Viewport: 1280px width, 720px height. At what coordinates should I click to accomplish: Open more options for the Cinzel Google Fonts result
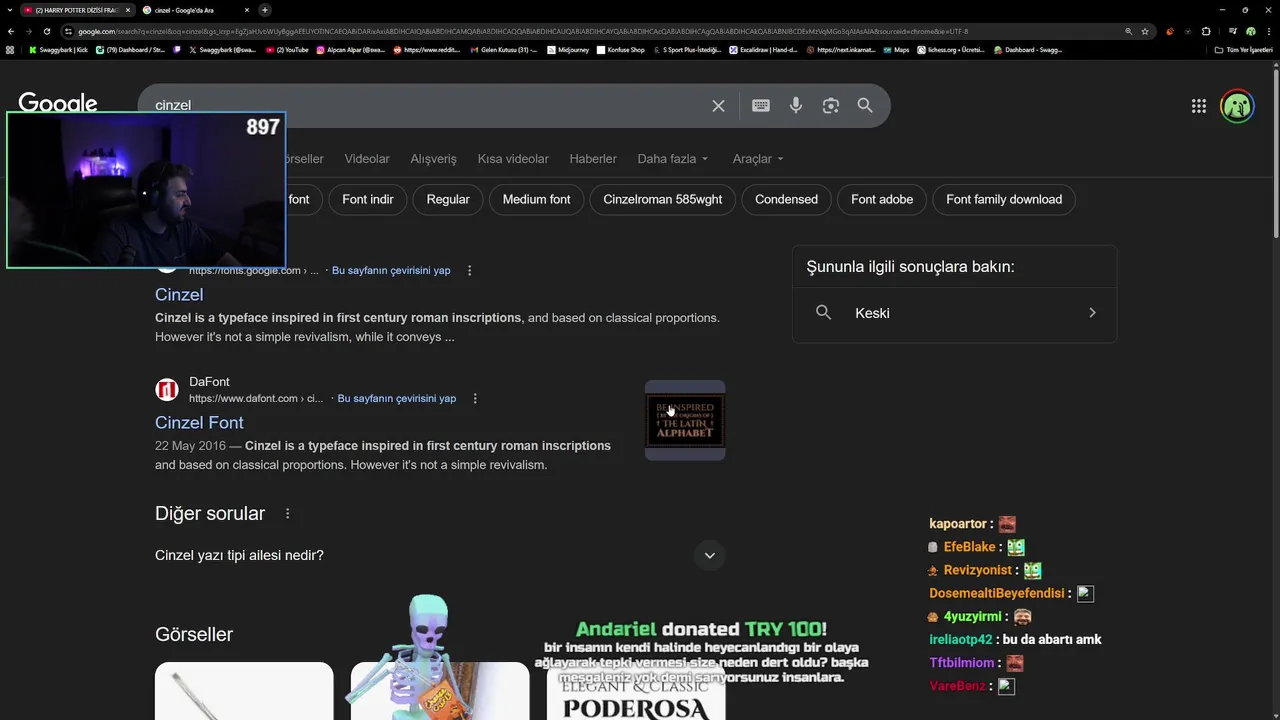pos(469,270)
